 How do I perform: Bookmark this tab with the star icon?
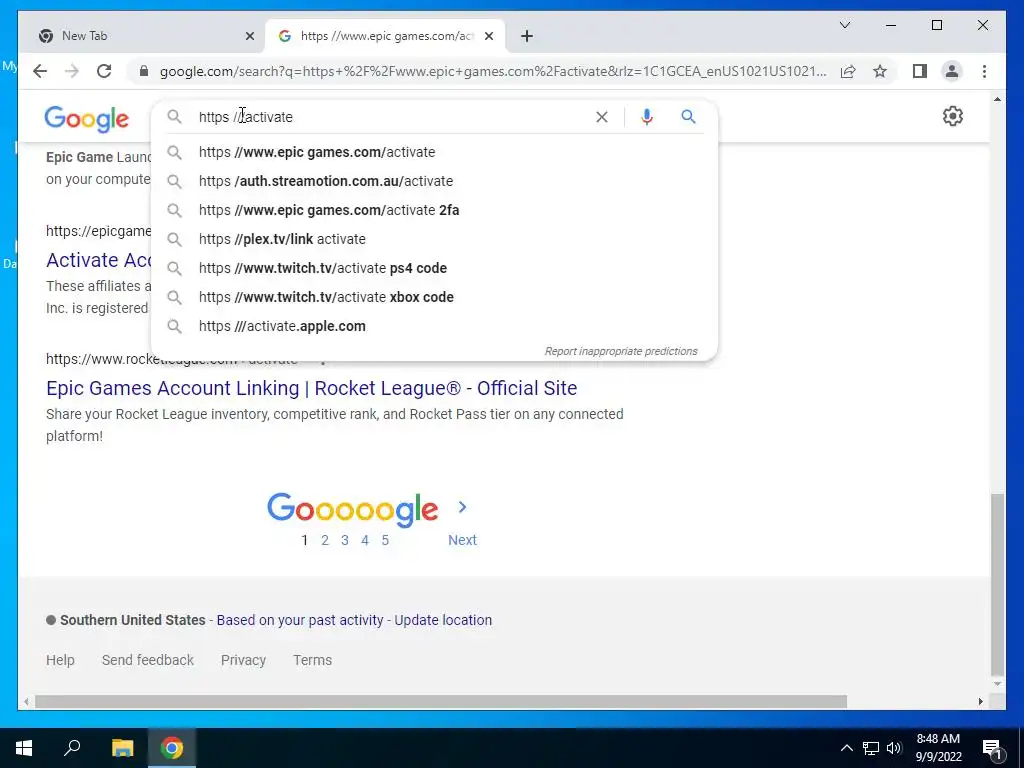(880, 71)
